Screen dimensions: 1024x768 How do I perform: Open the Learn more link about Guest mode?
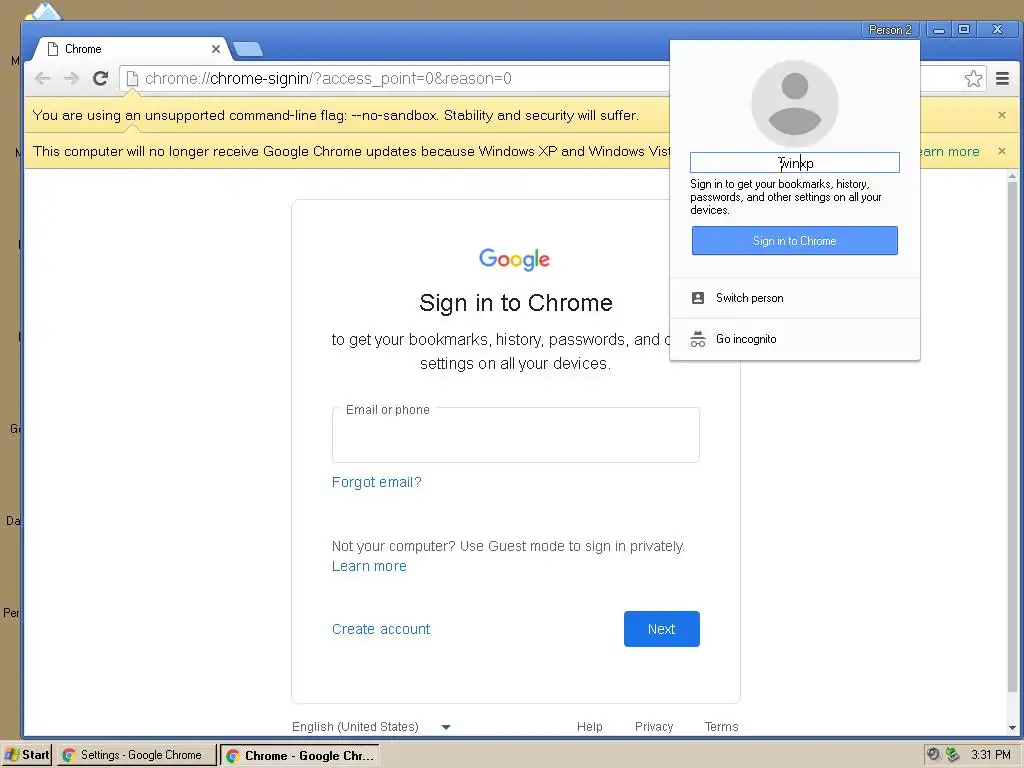(369, 566)
